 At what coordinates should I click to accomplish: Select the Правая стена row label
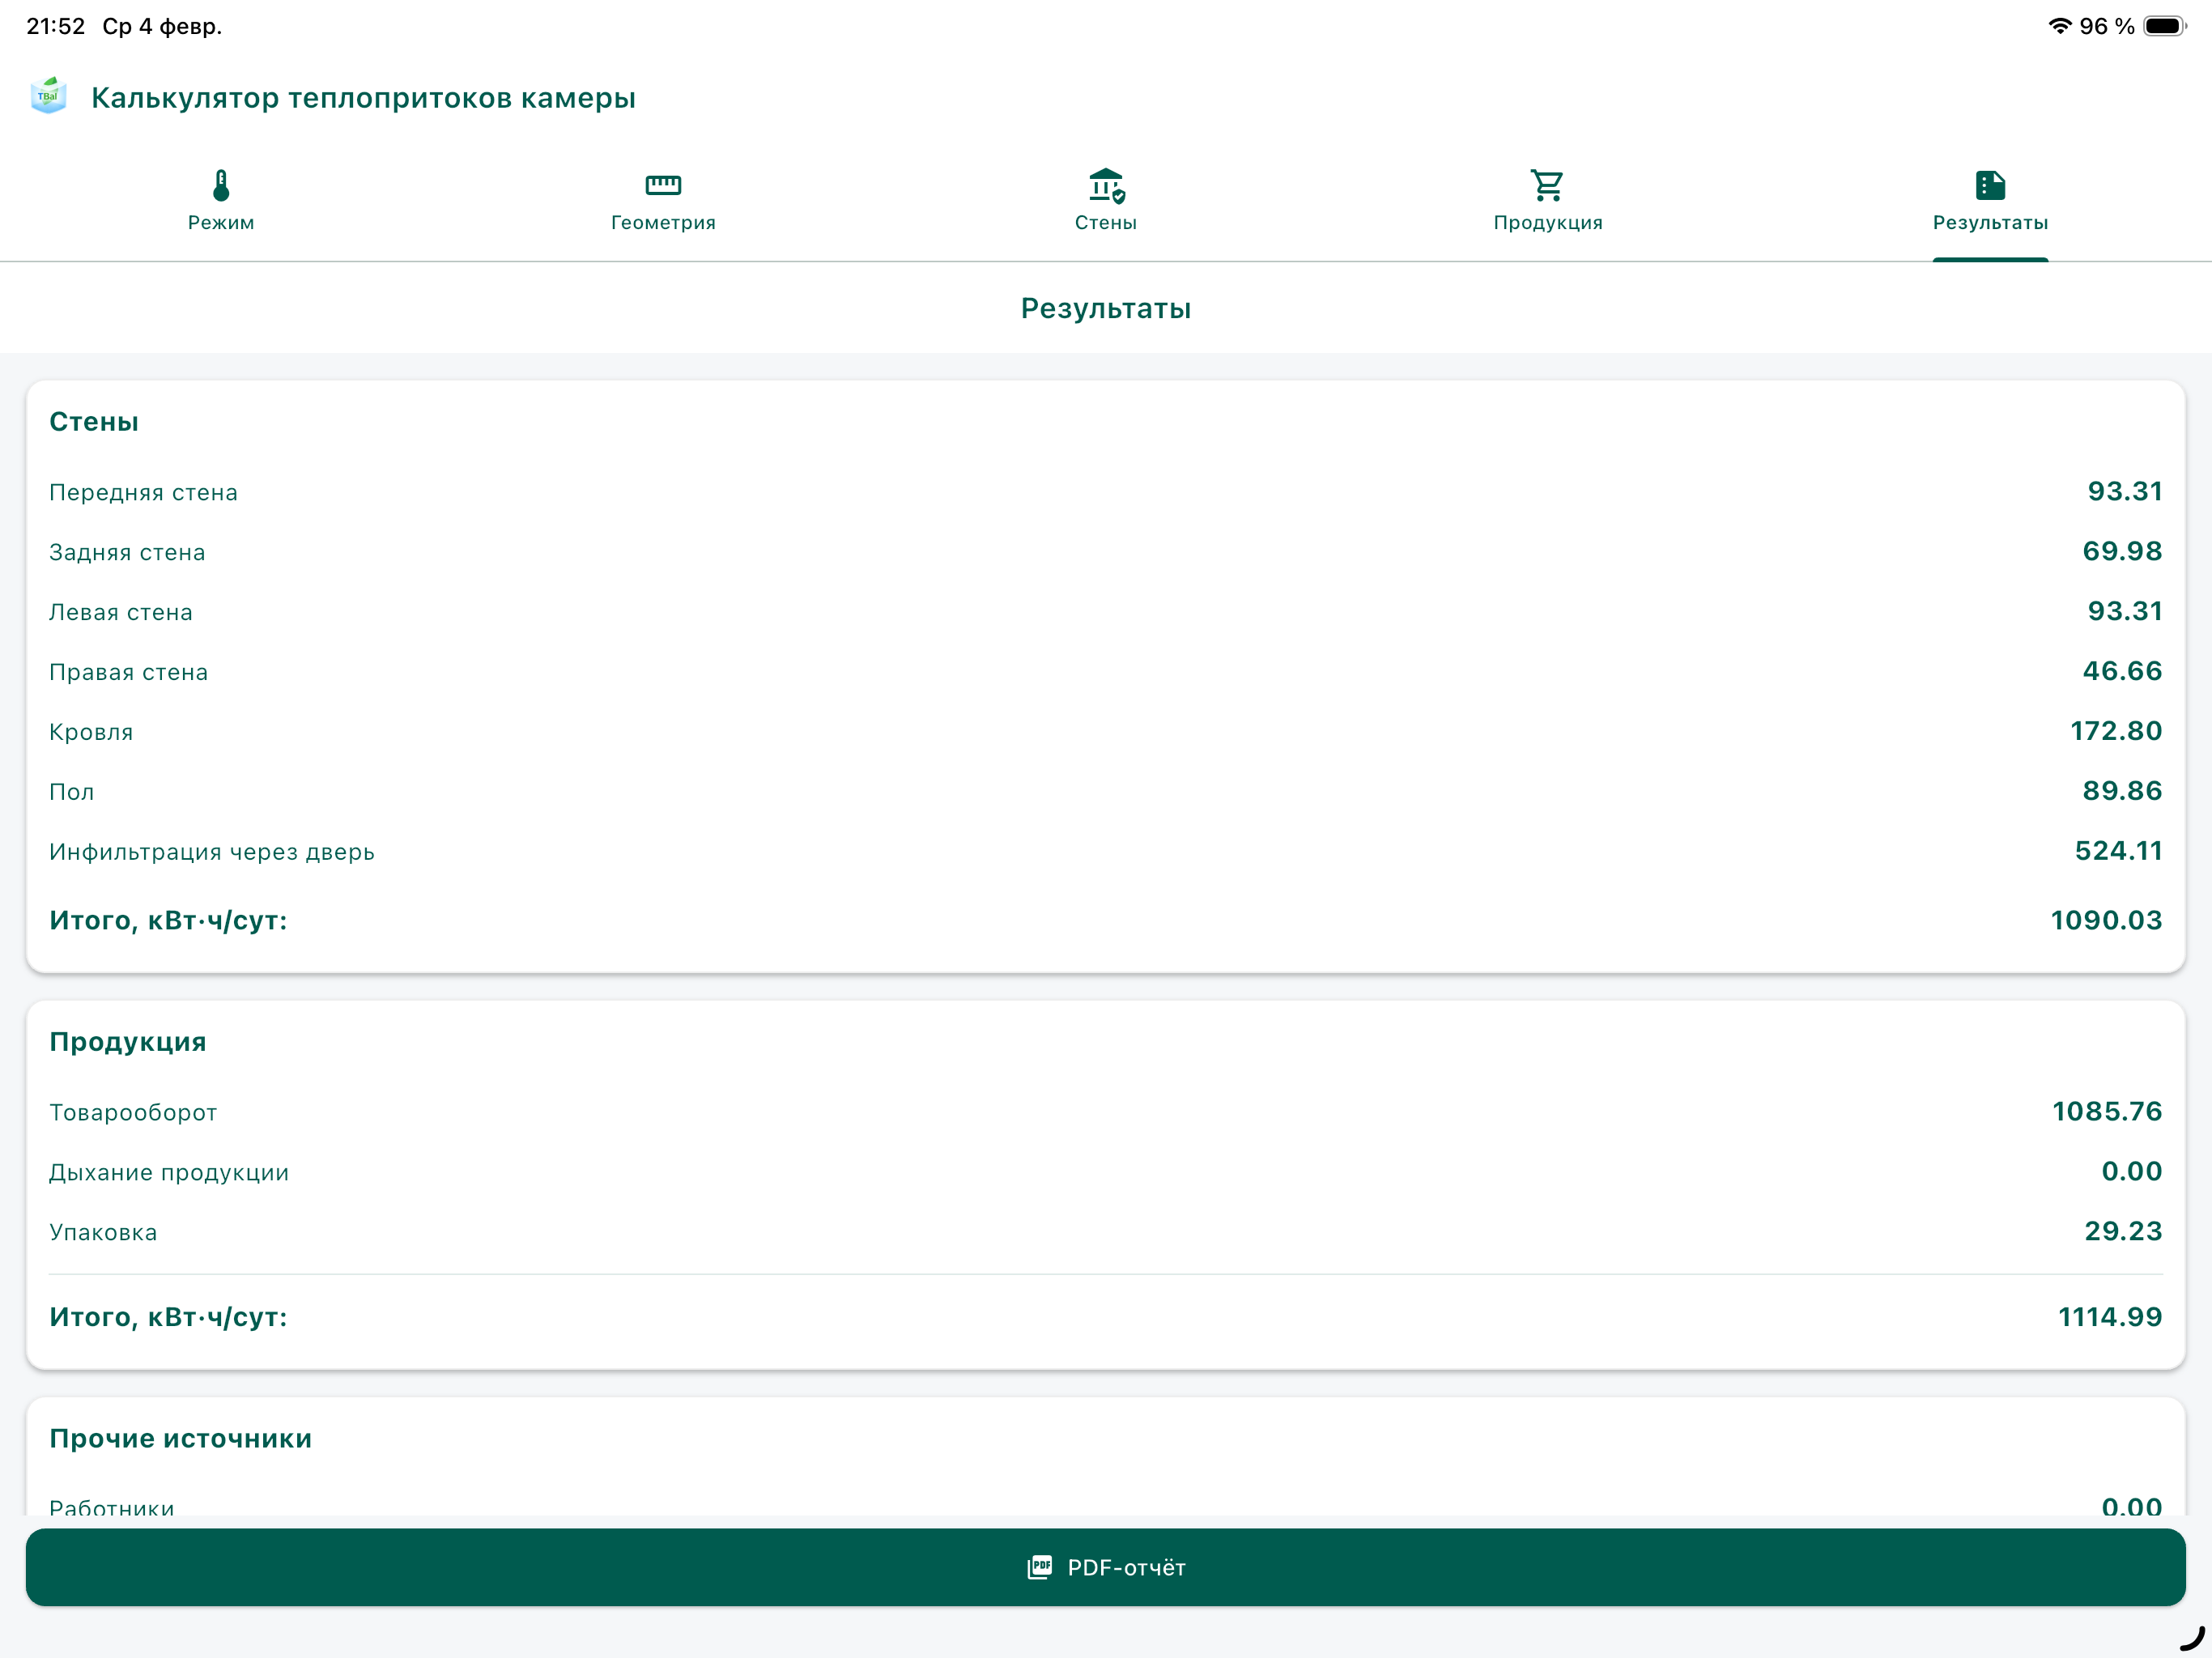[x=129, y=672]
